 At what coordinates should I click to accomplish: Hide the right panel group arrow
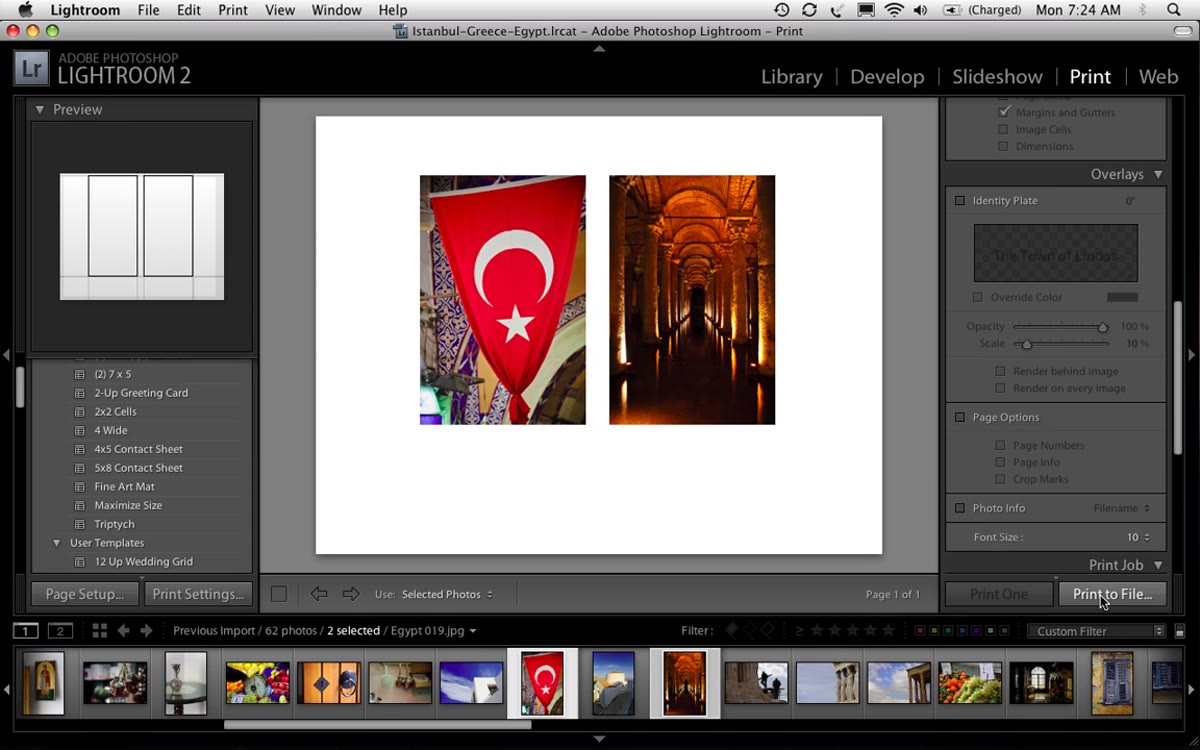coord(1192,355)
